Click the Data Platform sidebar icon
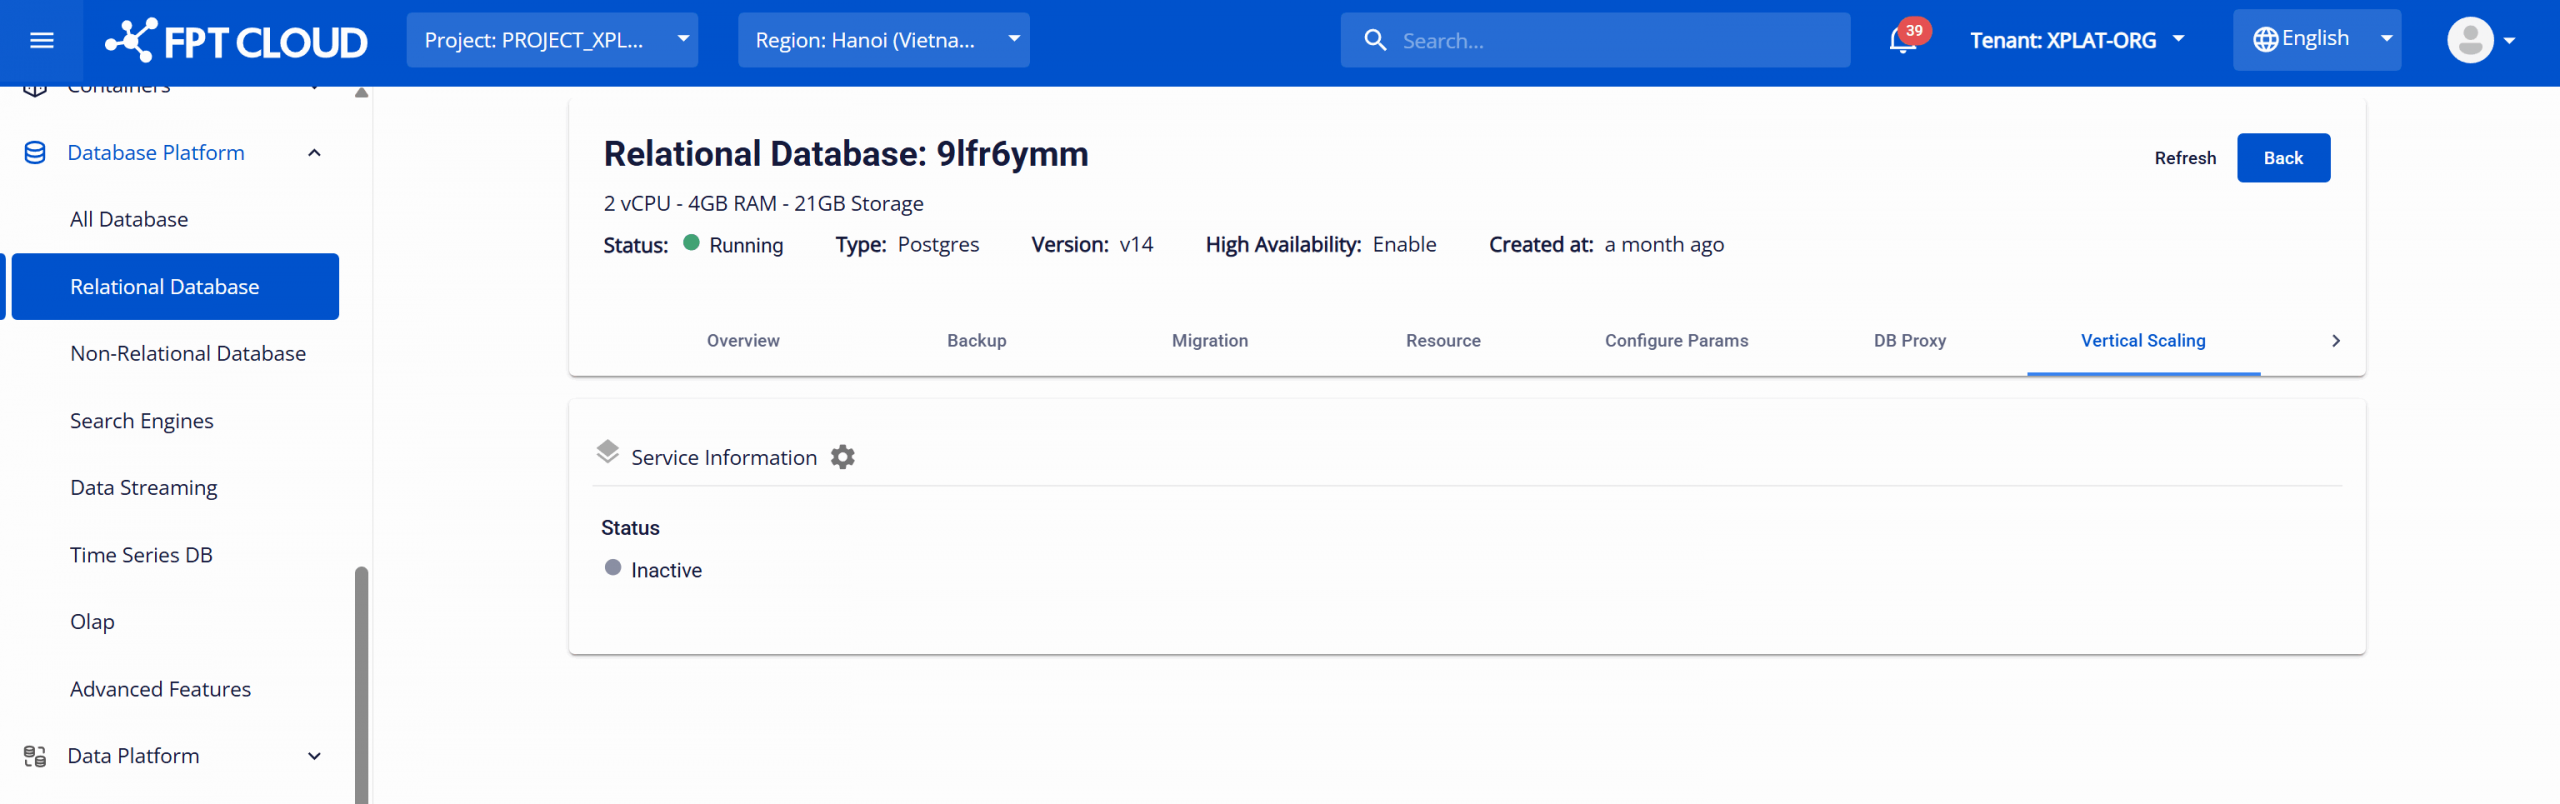Viewport: 2560px width, 804px height. point(35,756)
